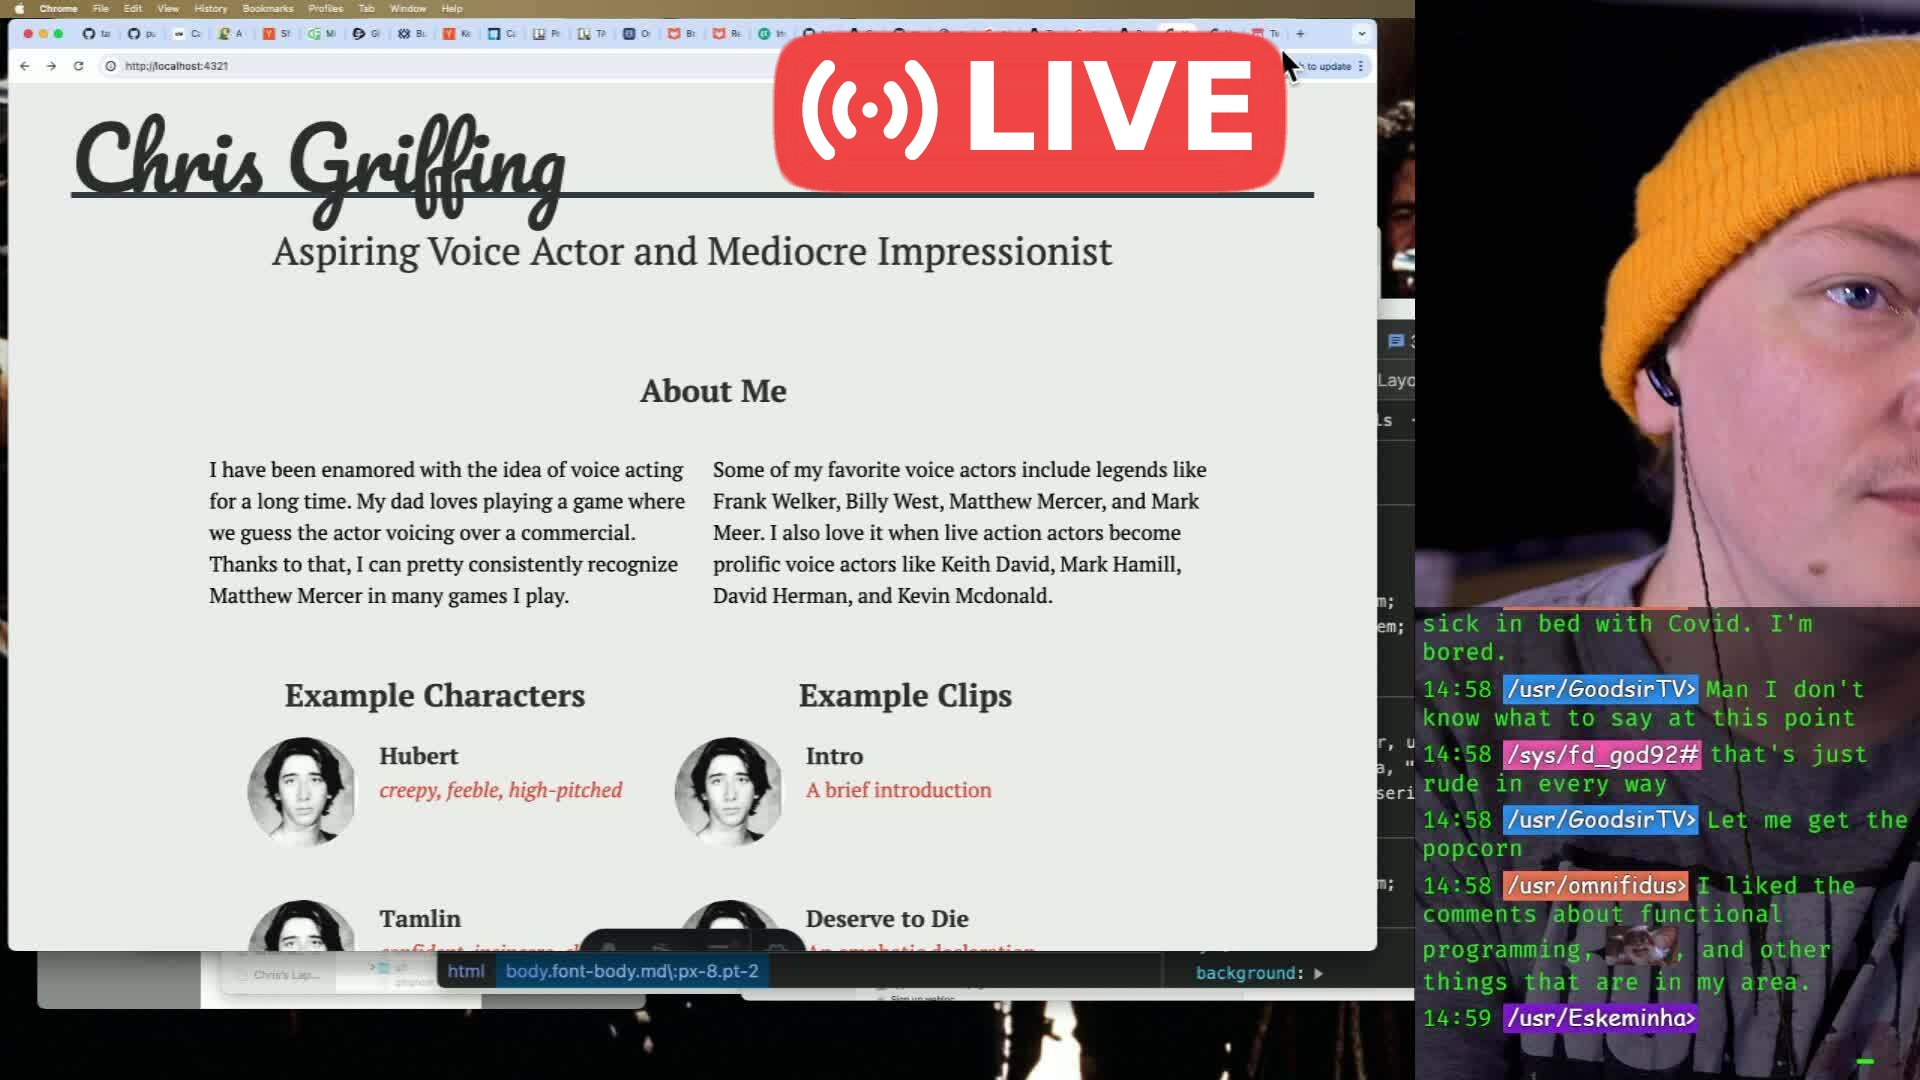
Task: Click the site info icon beside URL
Action: coord(111,66)
